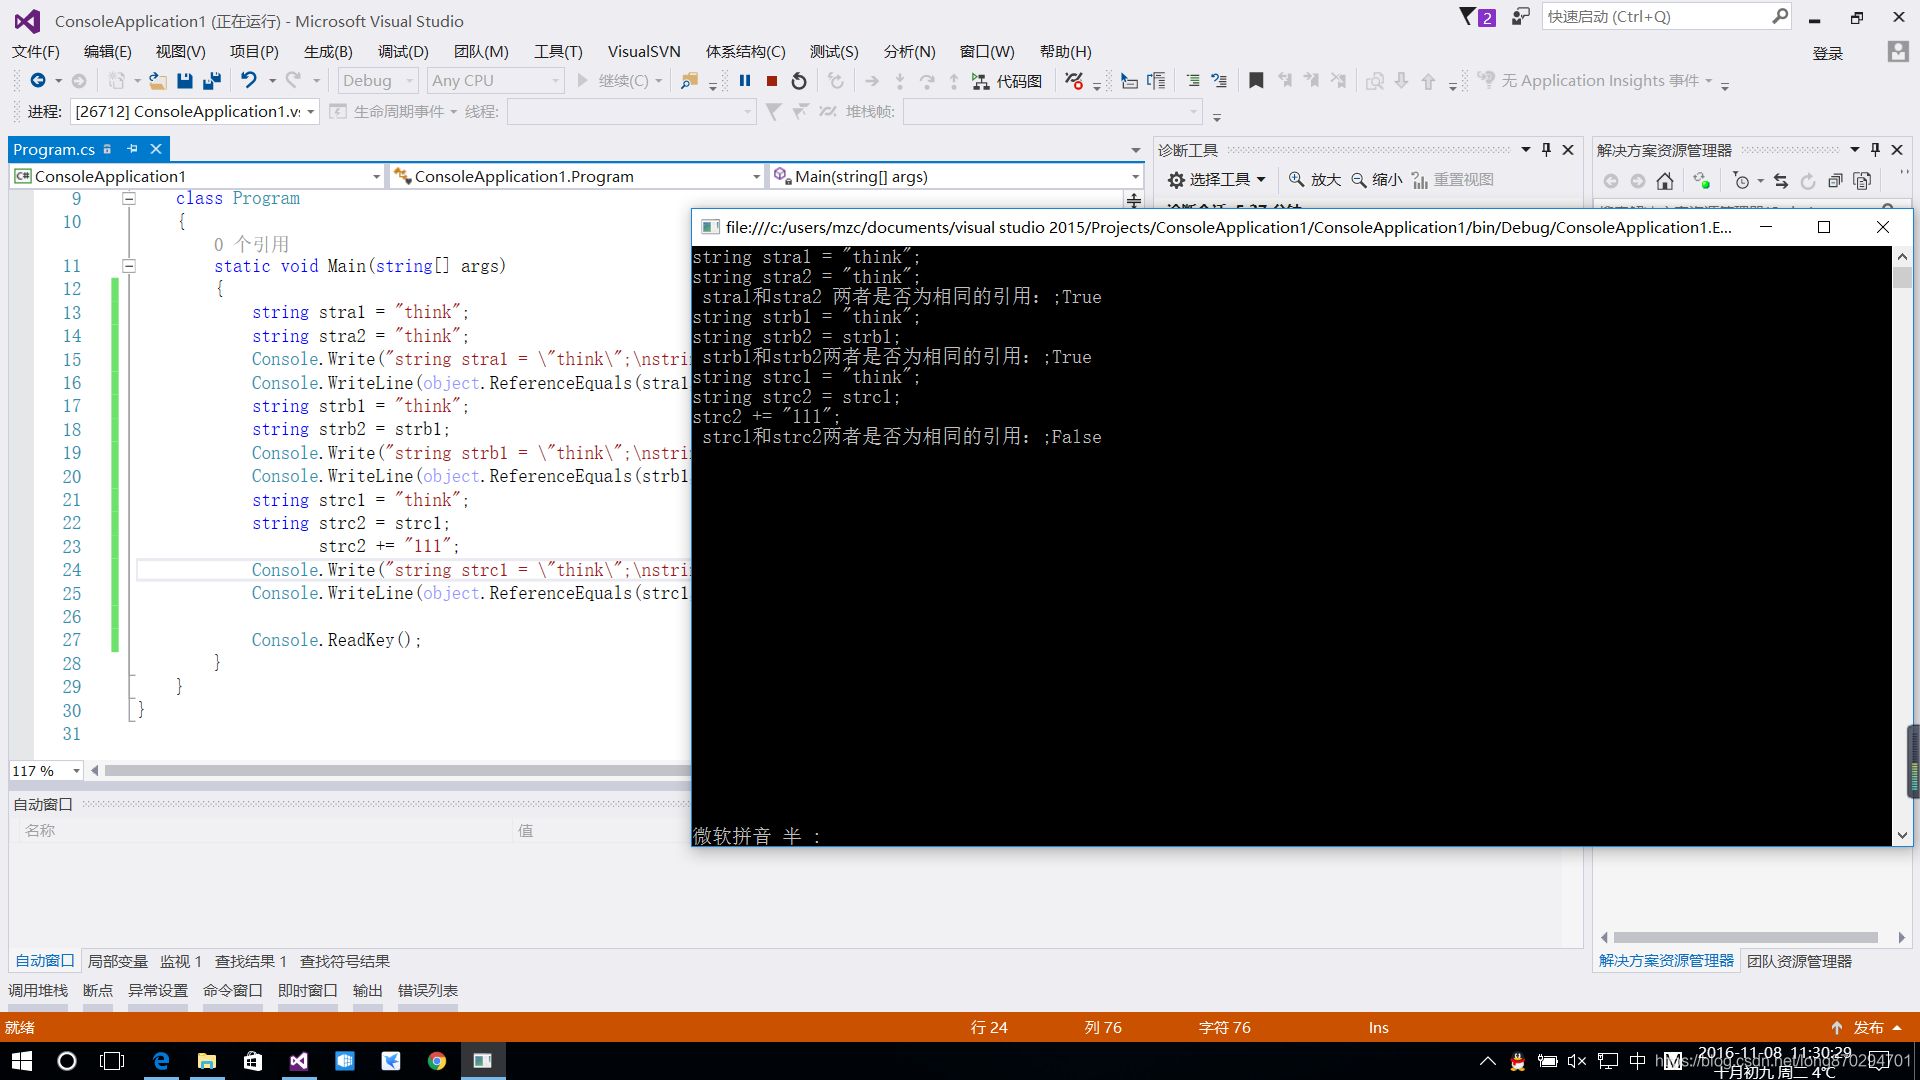Save current file with the floppy icon
This screenshot has width=1920, height=1080.
[x=185, y=81]
